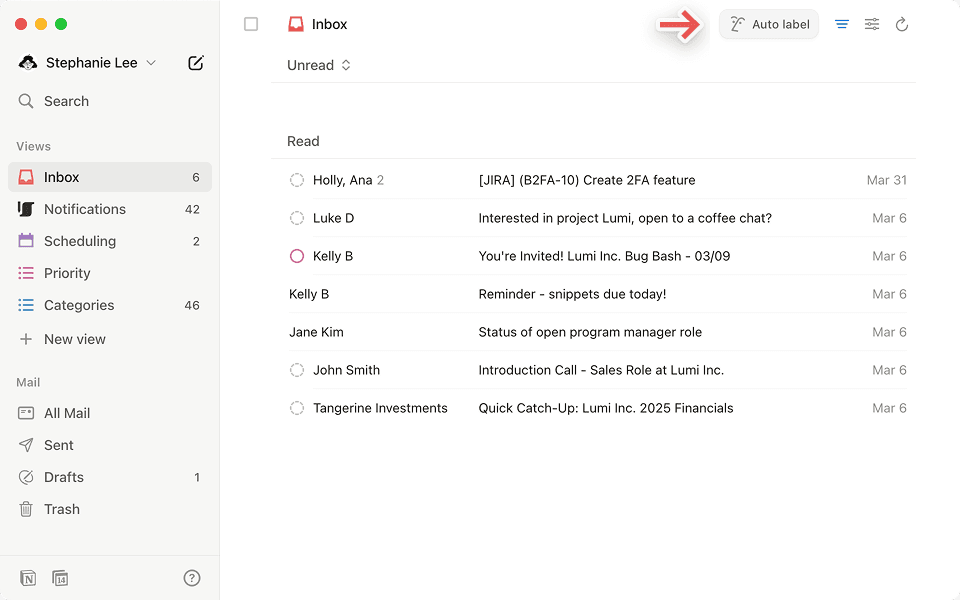Image resolution: width=960 pixels, height=600 pixels.
Task: Open the Drafts folder
Action: coord(64,477)
